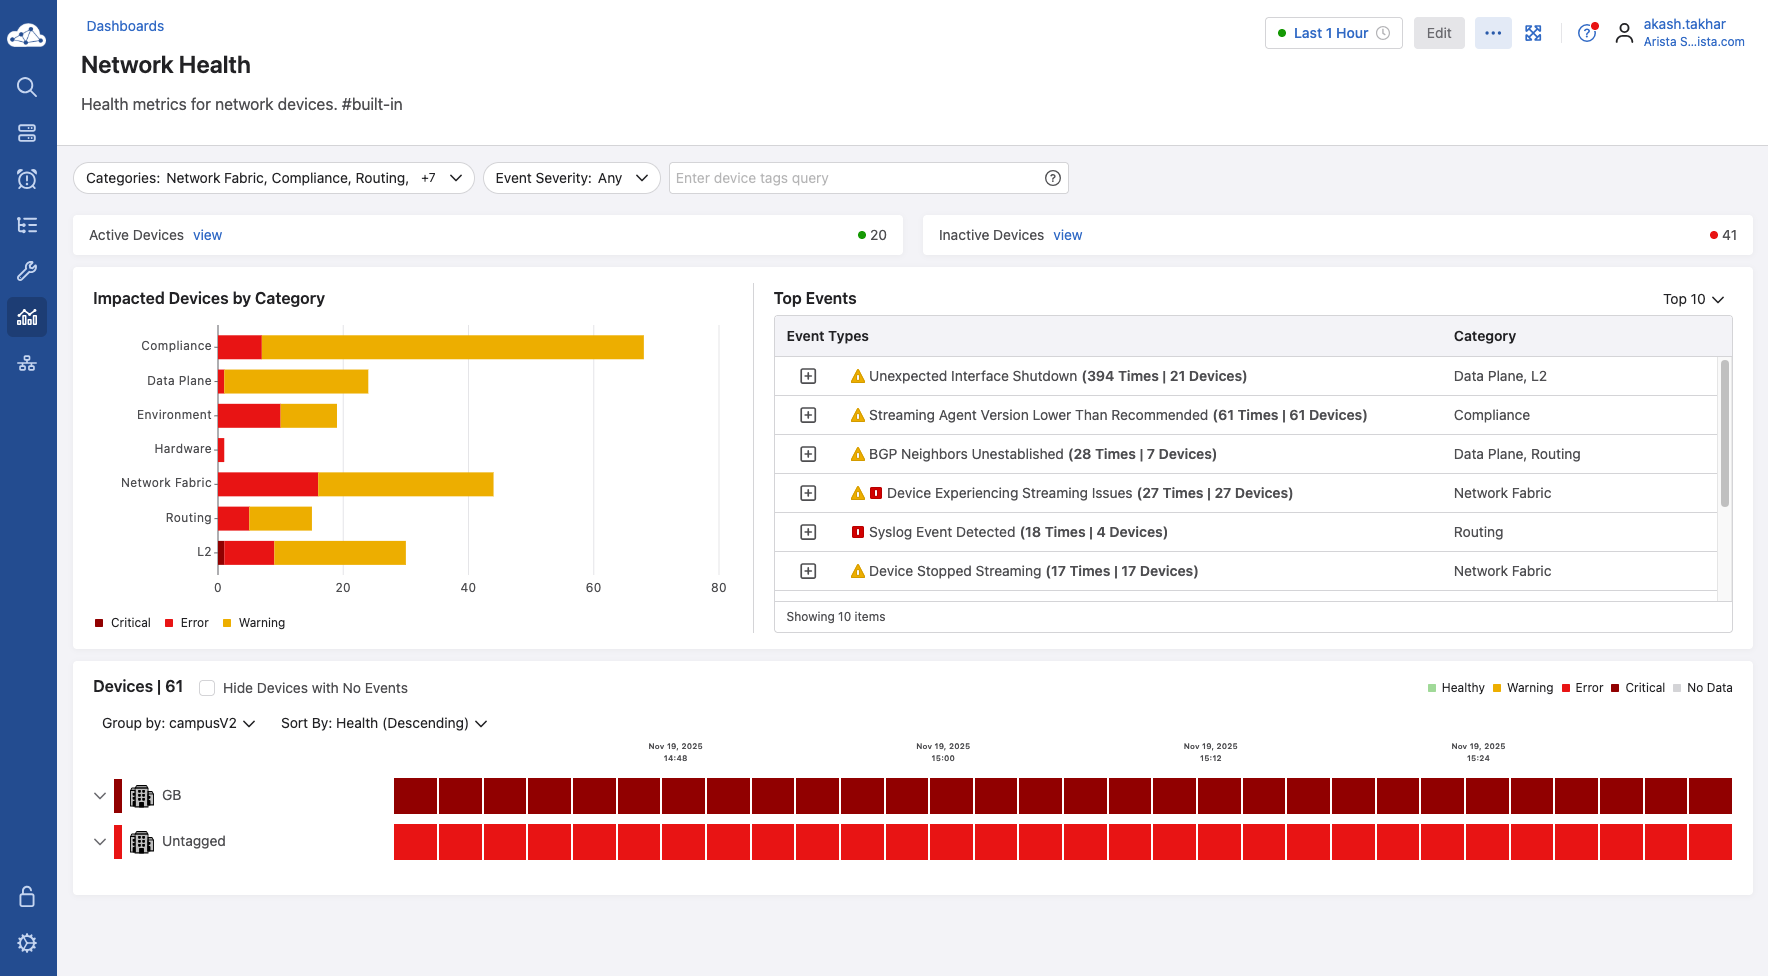Check Hide Devices with No Events
This screenshot has height=976, width=1768.
click(207, 688)
